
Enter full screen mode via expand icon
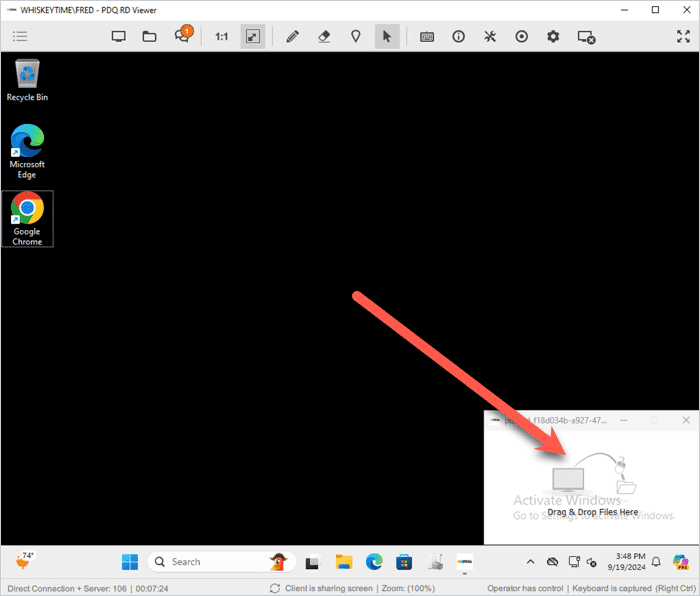point(683,36)
